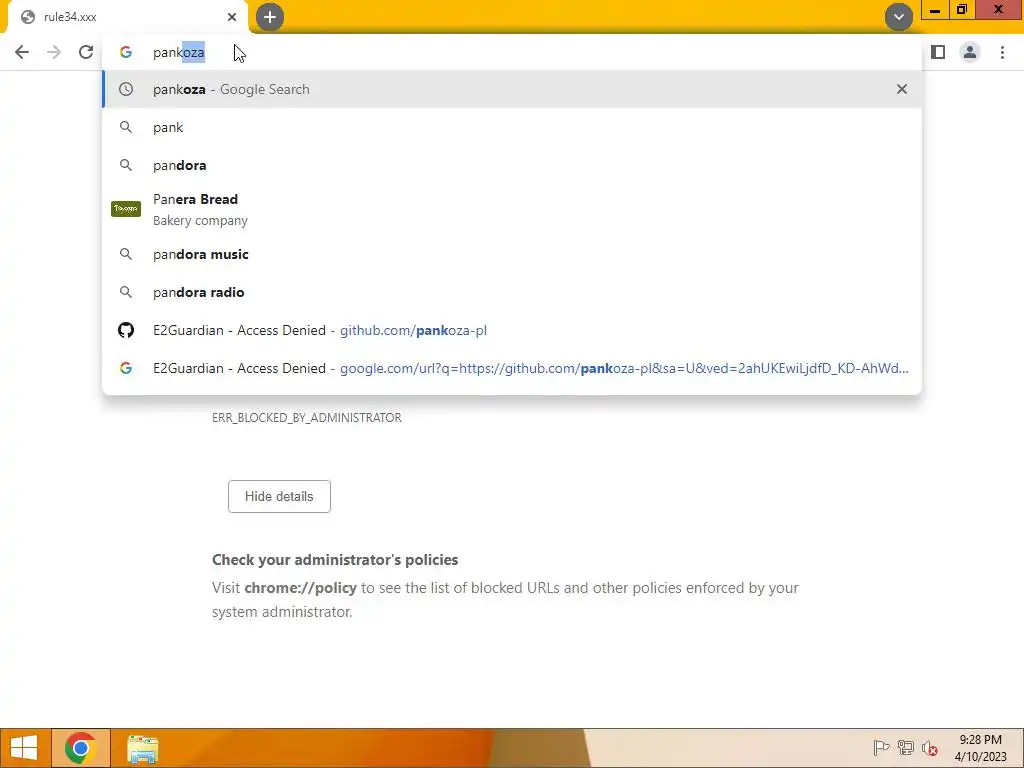Open the Windows Start menu
Screen dimensions: 1024x768
[24, 748]
